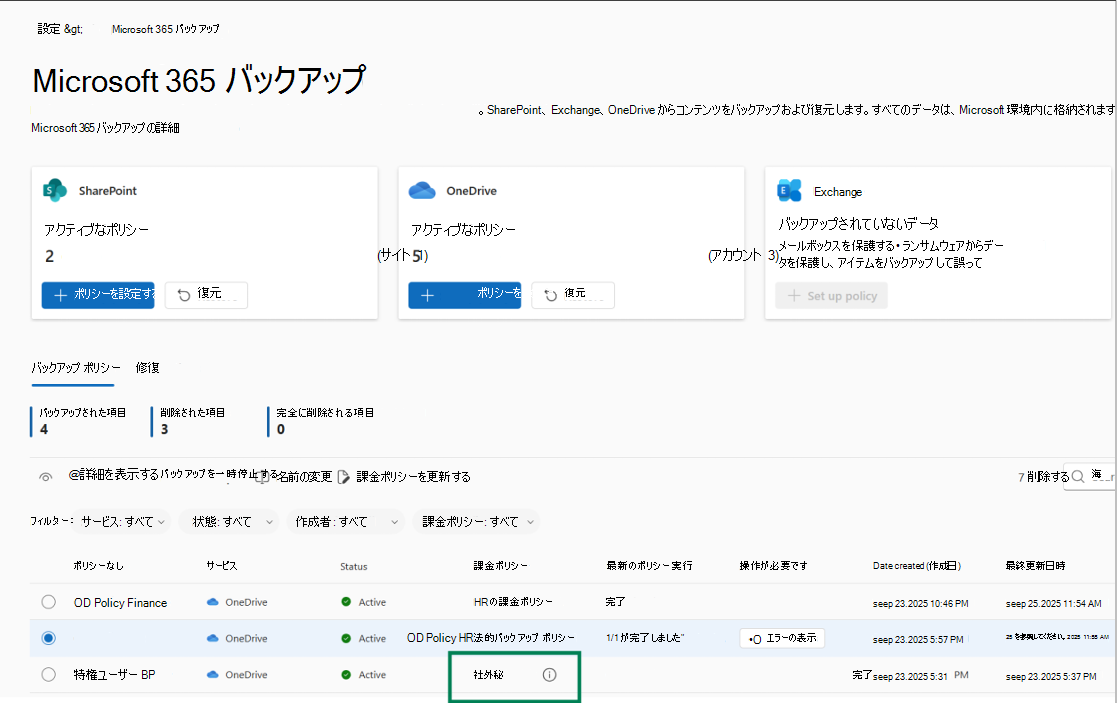Click the HRの課金ポリシー cell
The height and width of the screenshot is (703, 1117).
(513, 602)
